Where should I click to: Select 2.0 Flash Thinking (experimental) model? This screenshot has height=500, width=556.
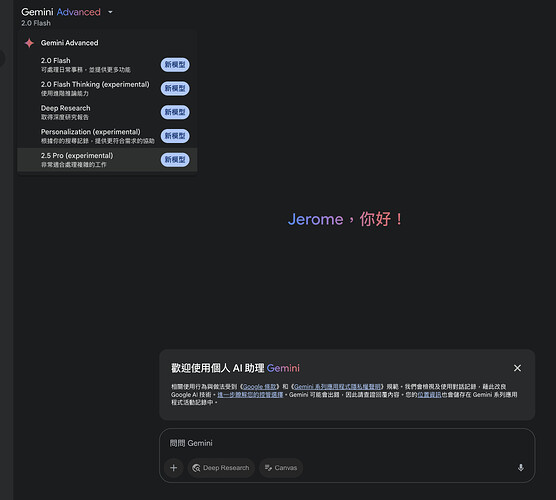pyautogui.click(x=107, y=89)
